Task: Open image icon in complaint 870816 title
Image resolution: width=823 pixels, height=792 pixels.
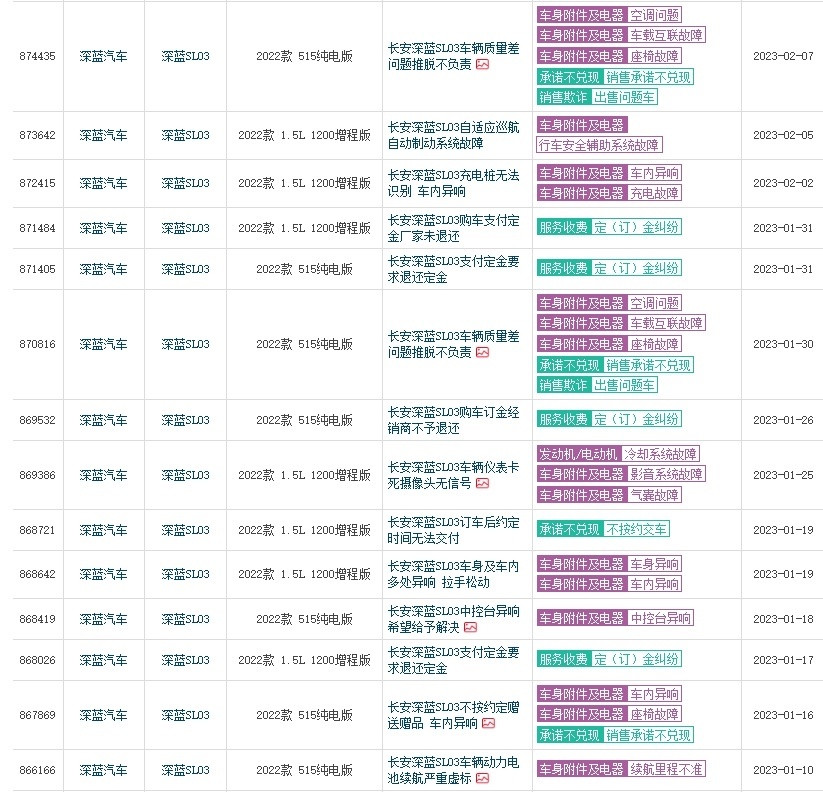Action: coord(482,353)
